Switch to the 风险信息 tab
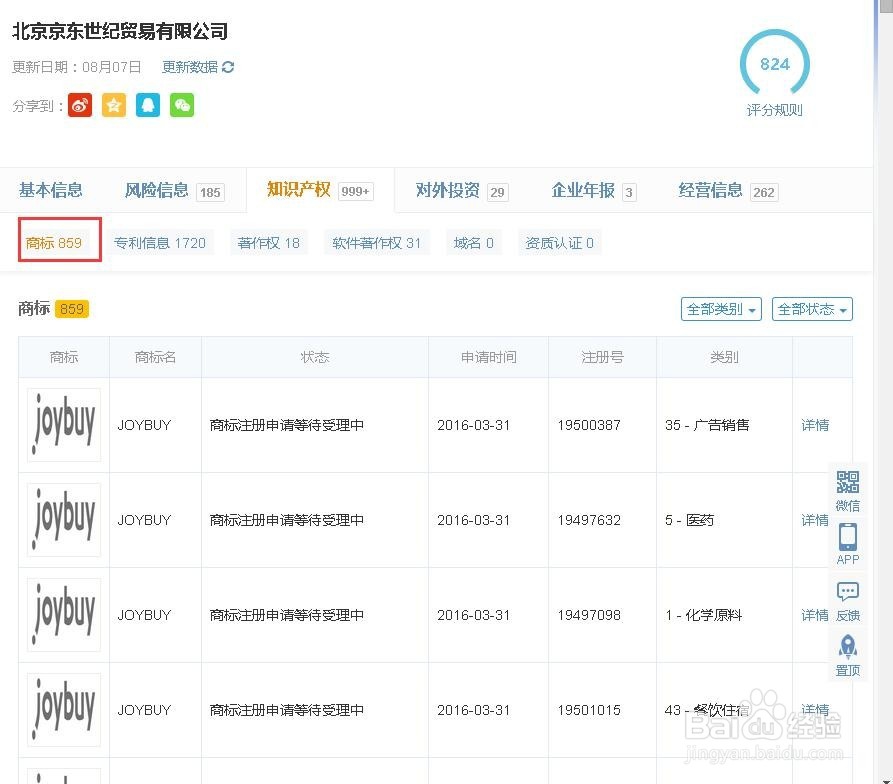 tap(174, 190)
